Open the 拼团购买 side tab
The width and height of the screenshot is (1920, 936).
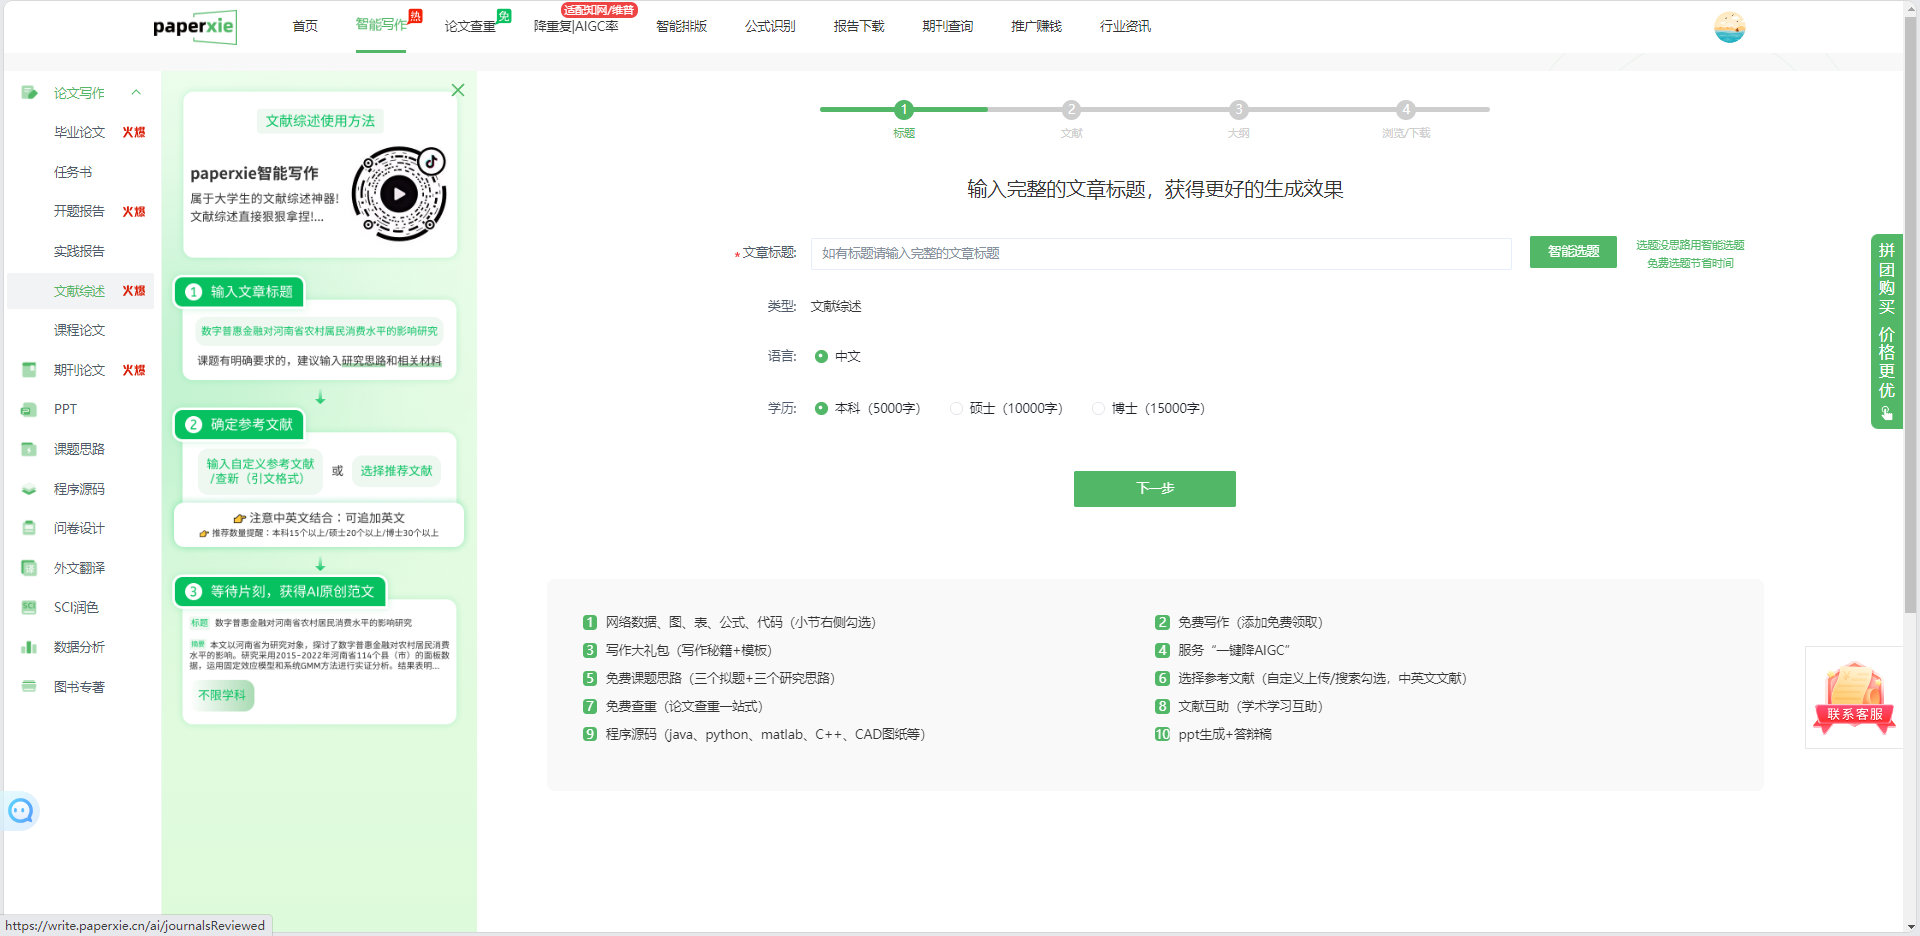[x=1886, y=330]
